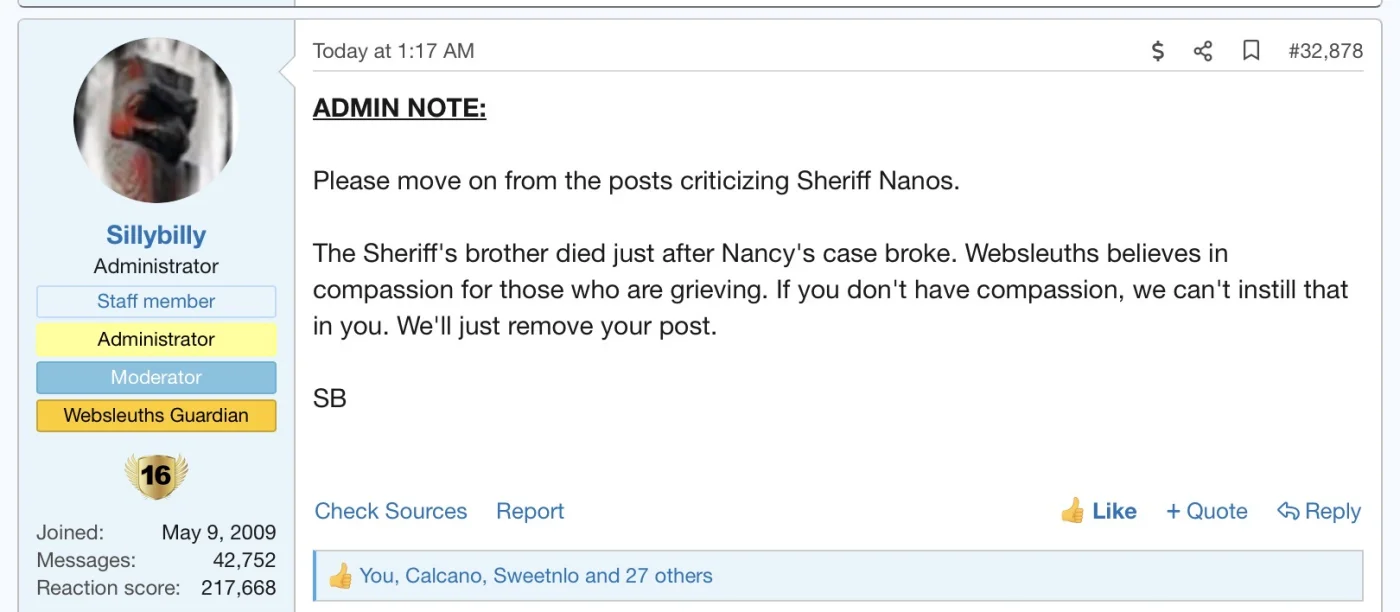
Task: Click the blue Moderator banner
Action: (x=156, y=377)
